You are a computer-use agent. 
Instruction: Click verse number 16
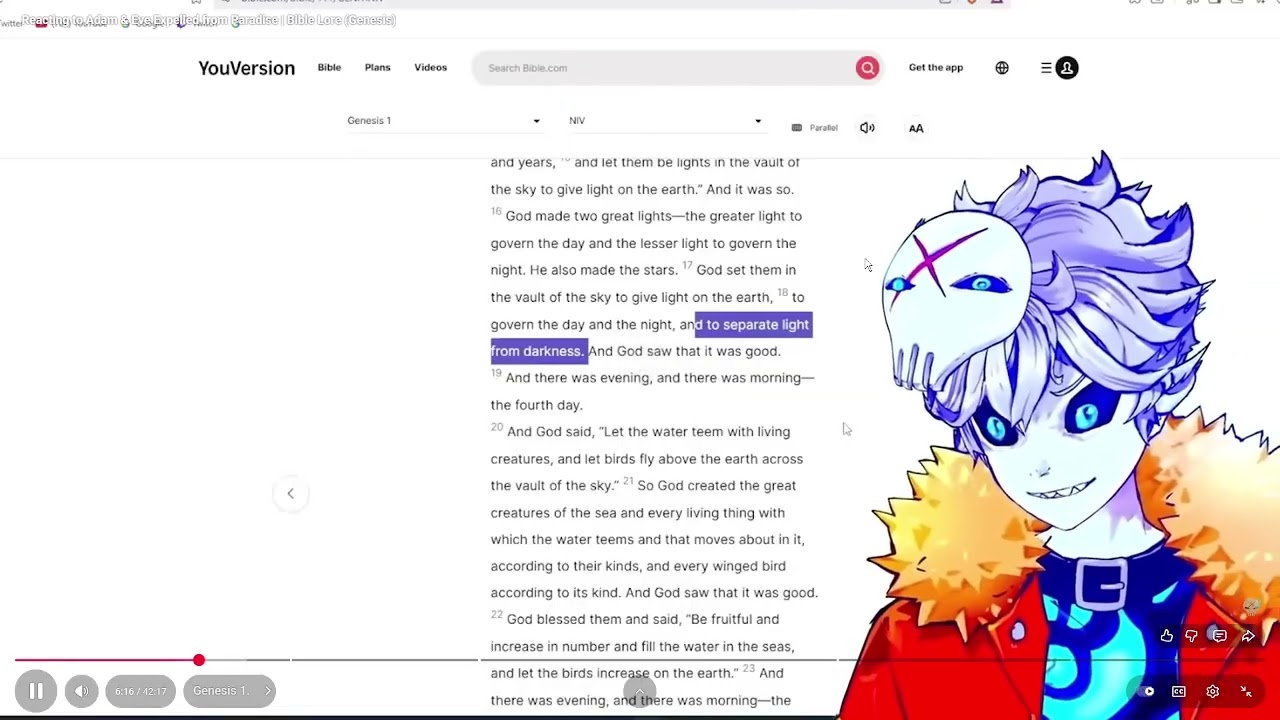pos(496,212)
